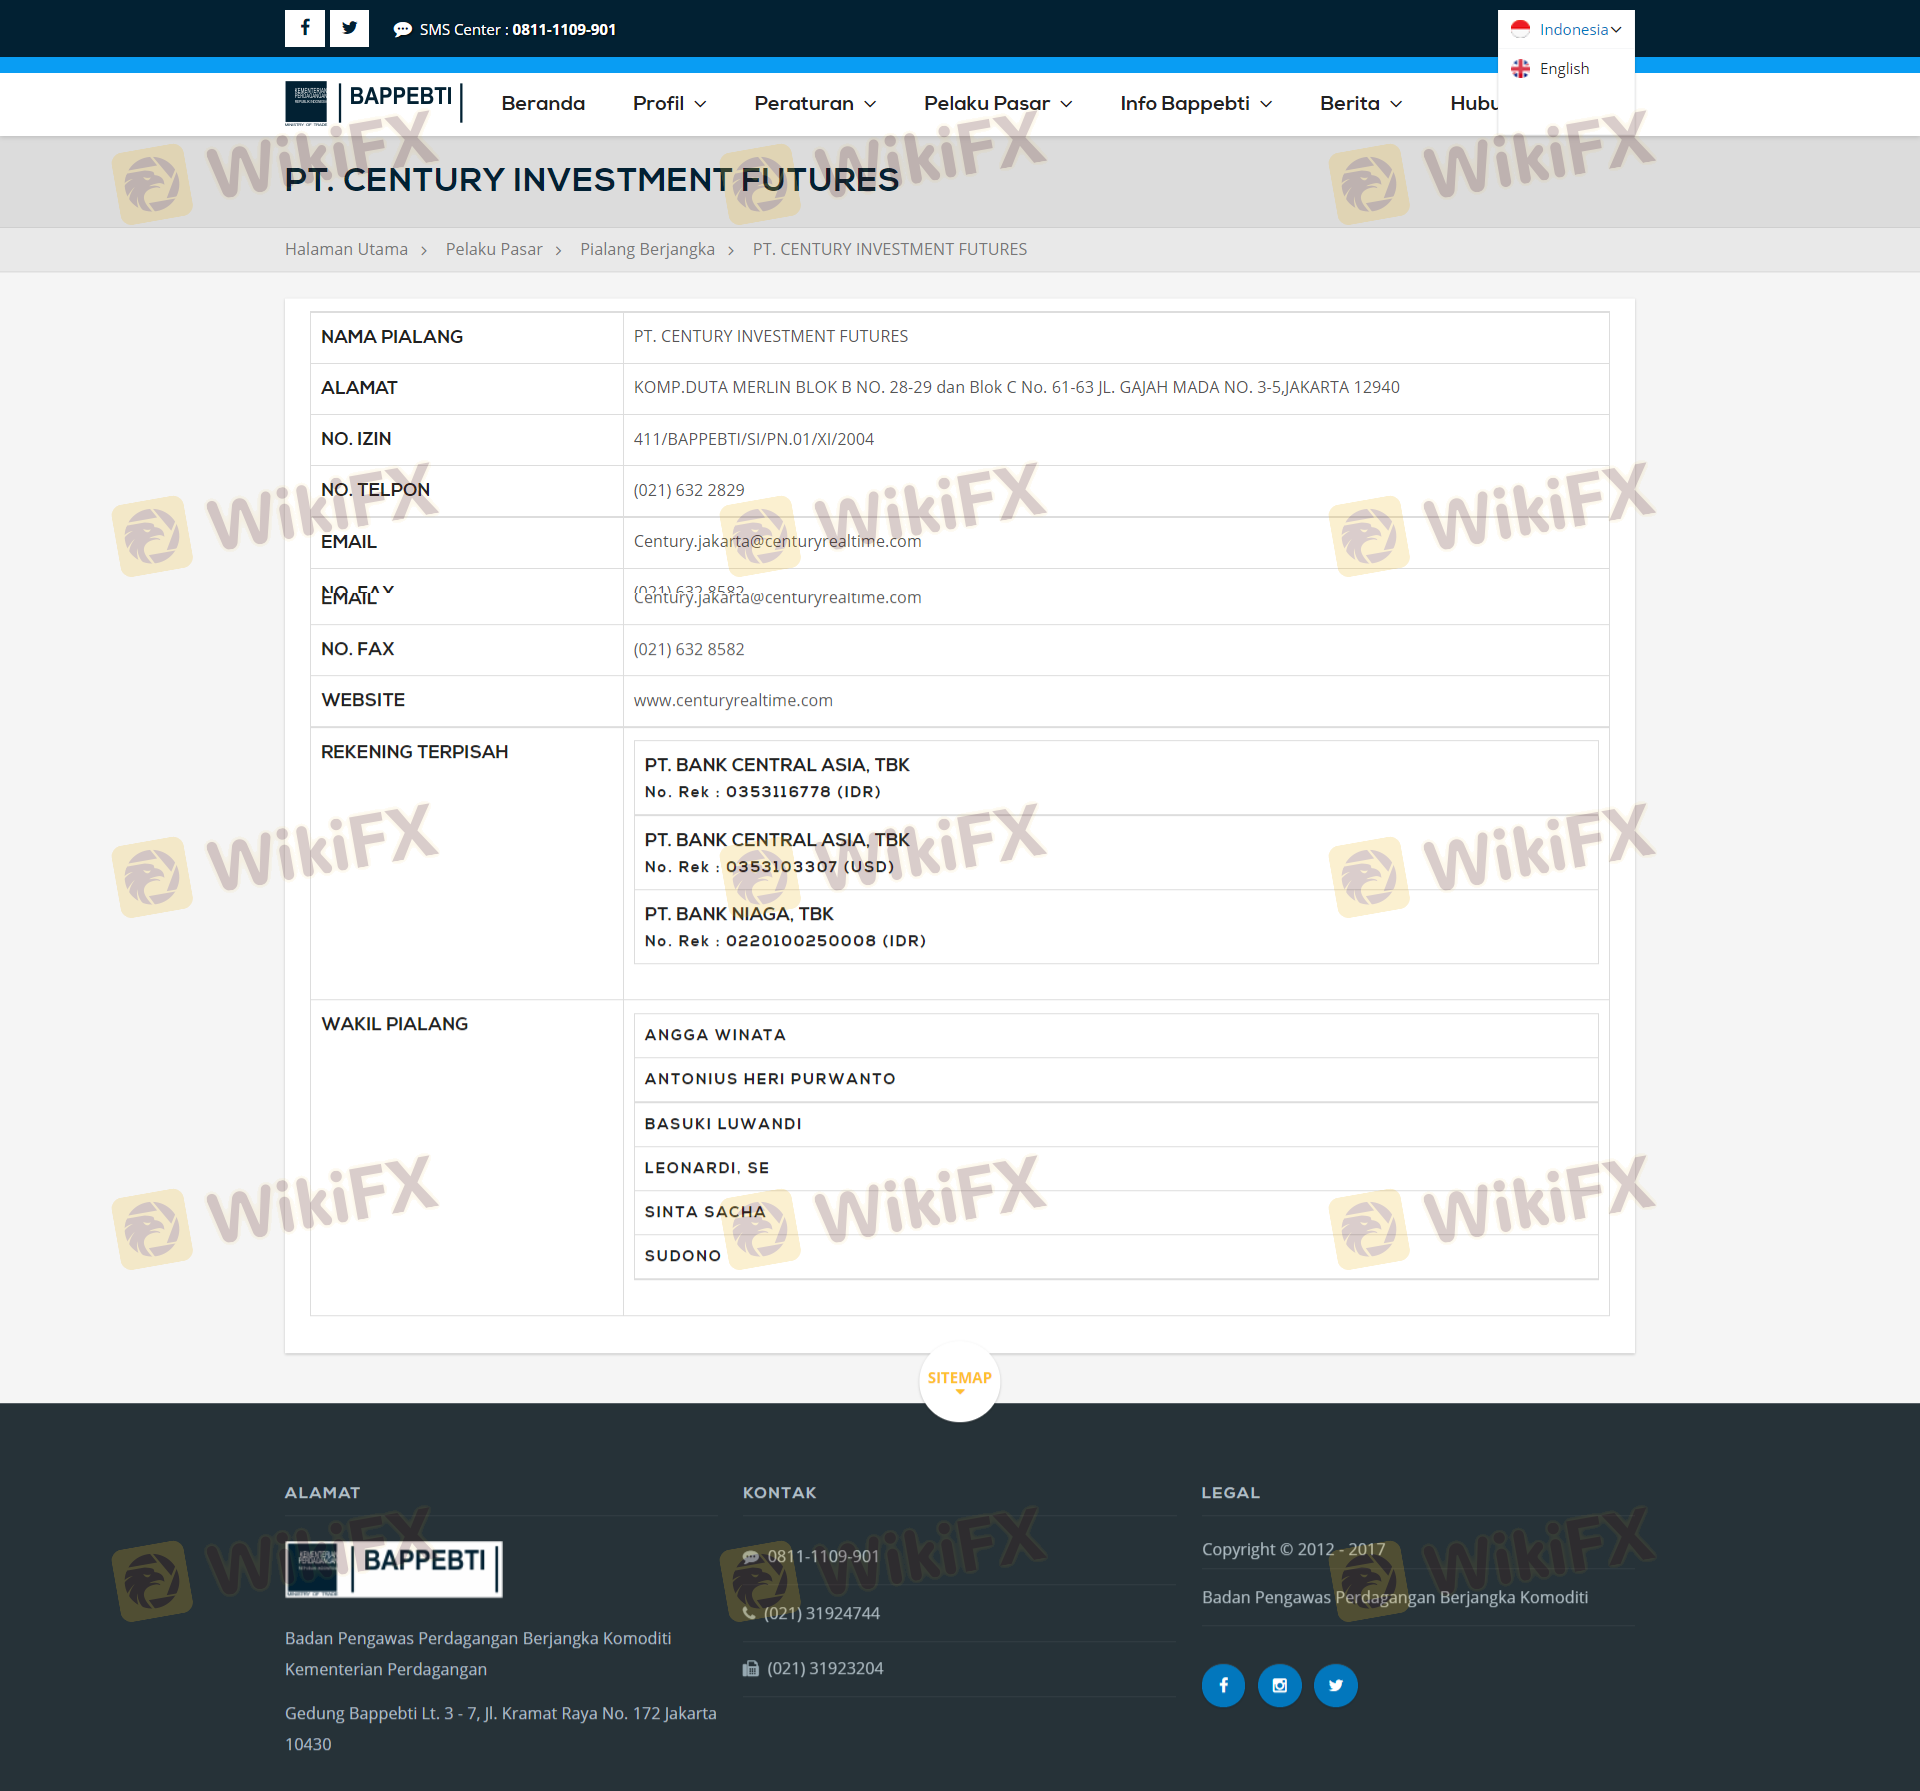Screen dimensions: 1920x1791
Task: Click footer Instagram round icon
Action: click(x=1279, y=1685)
